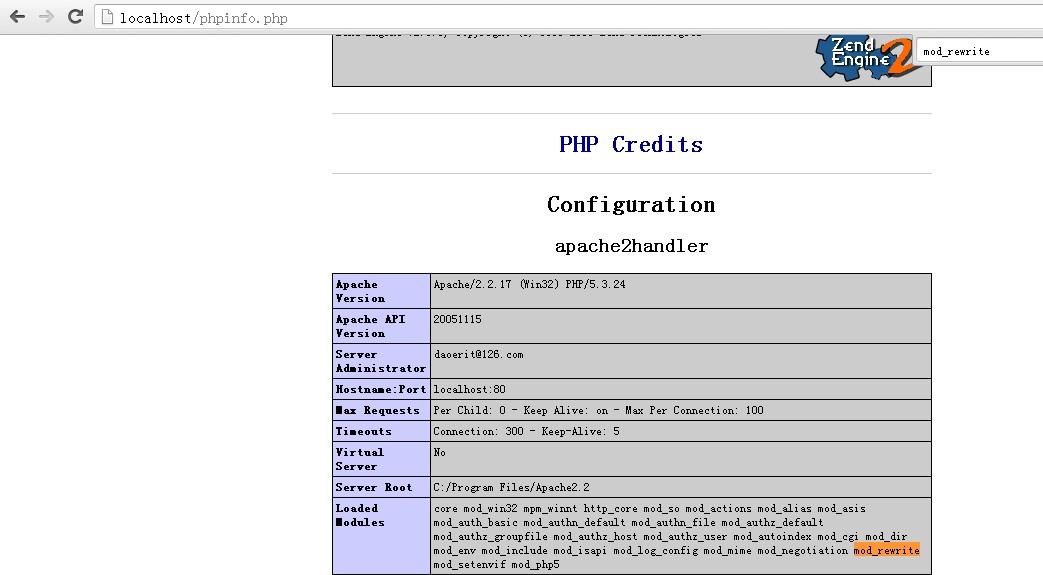Click the page icon in the address bar
Viewport: 1043px width, 575px height.
coord(107,17)
